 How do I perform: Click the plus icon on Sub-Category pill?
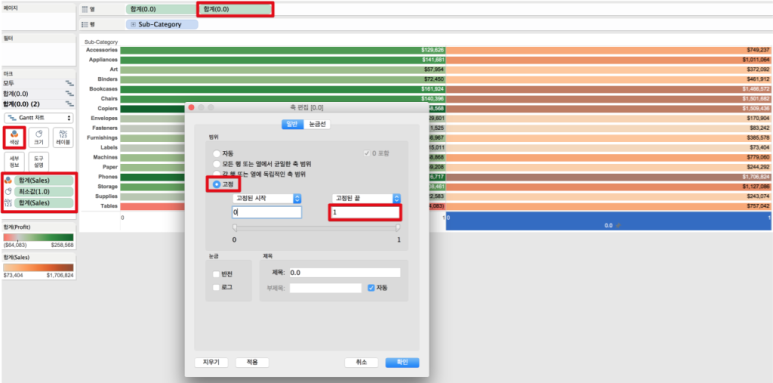(x=134, y=24)
